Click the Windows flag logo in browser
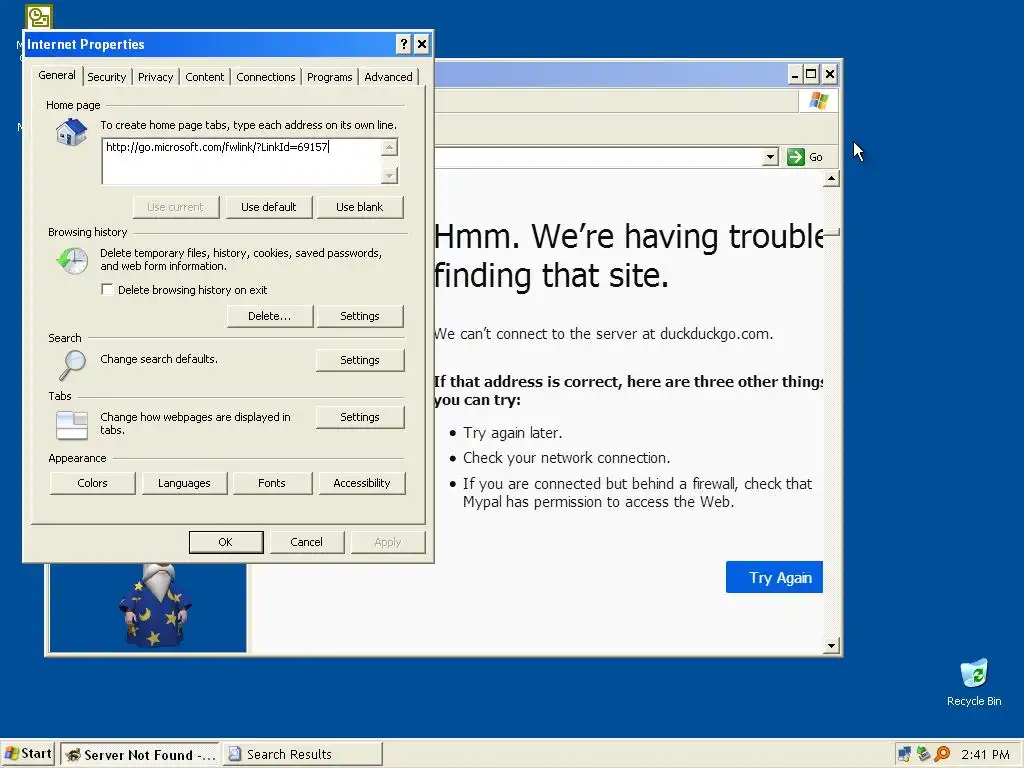The width and height of the screenshot is (1024, 768). coord(818,101)
